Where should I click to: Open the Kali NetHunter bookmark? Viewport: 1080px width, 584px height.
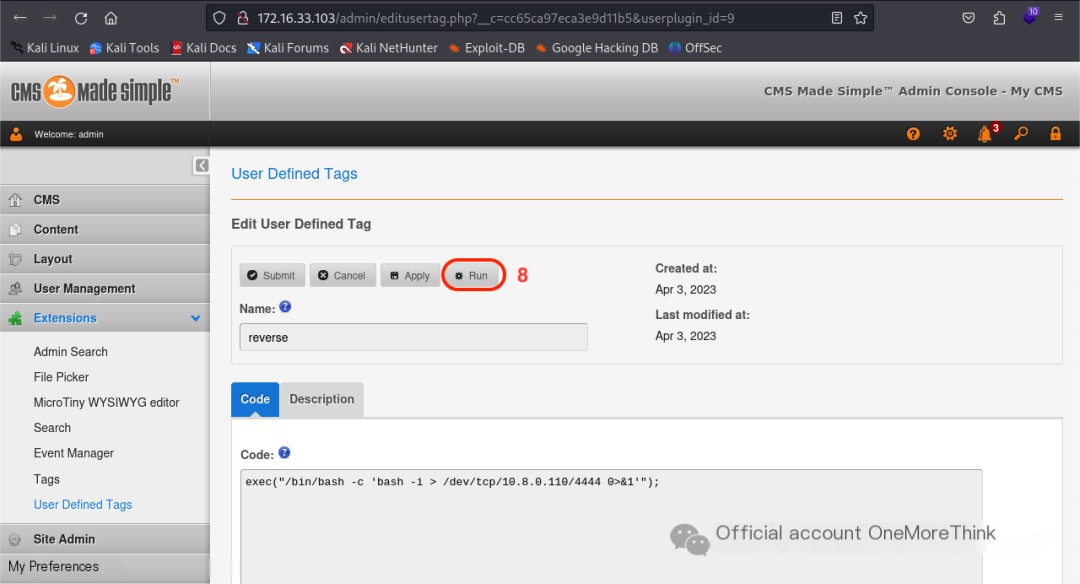click(388, 48)
